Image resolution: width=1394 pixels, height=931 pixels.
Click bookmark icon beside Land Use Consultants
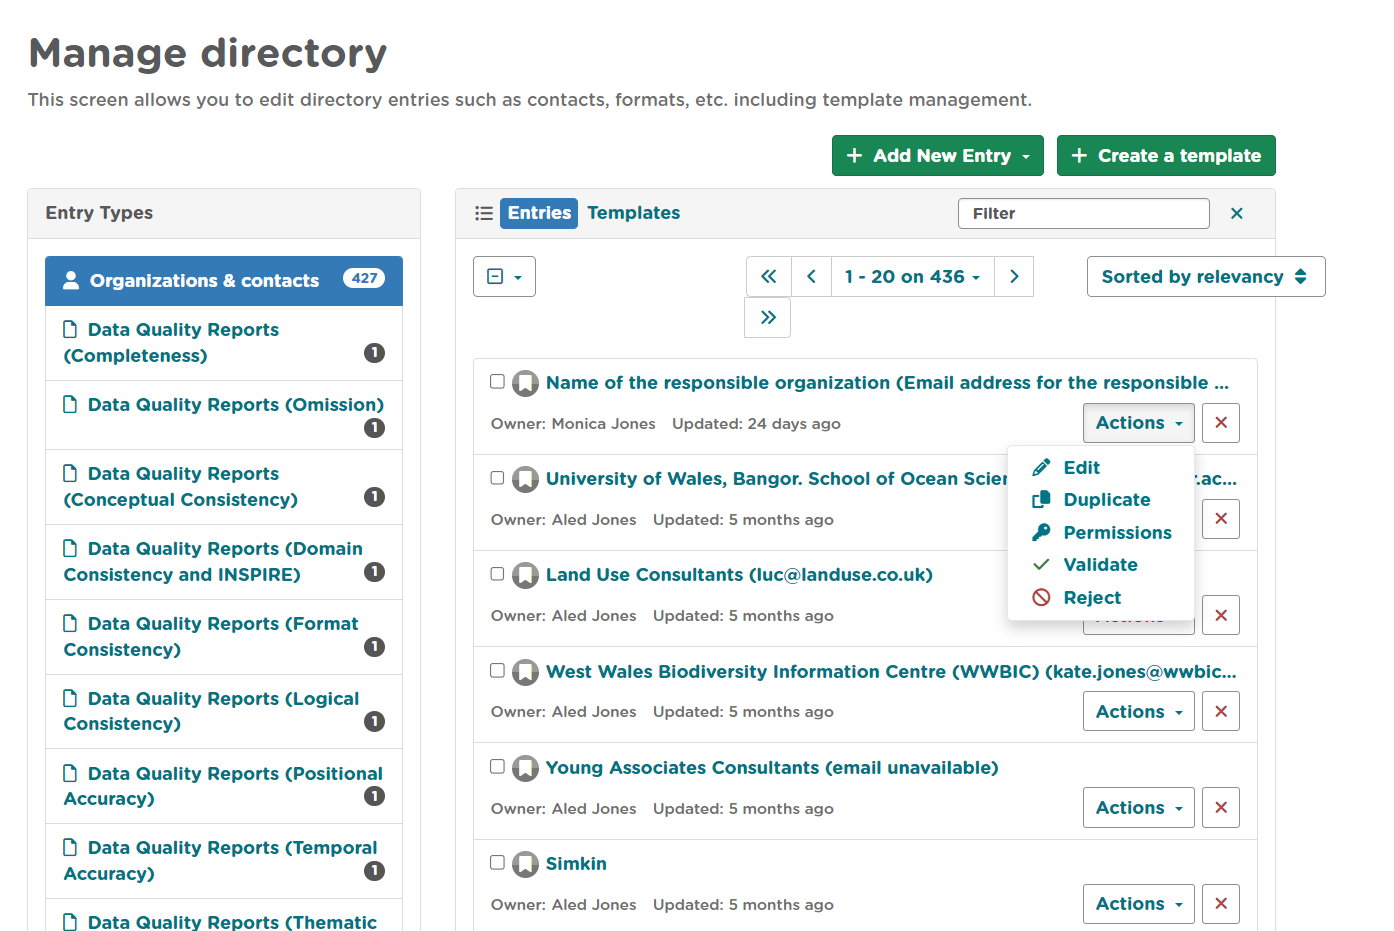coord(525,575)
